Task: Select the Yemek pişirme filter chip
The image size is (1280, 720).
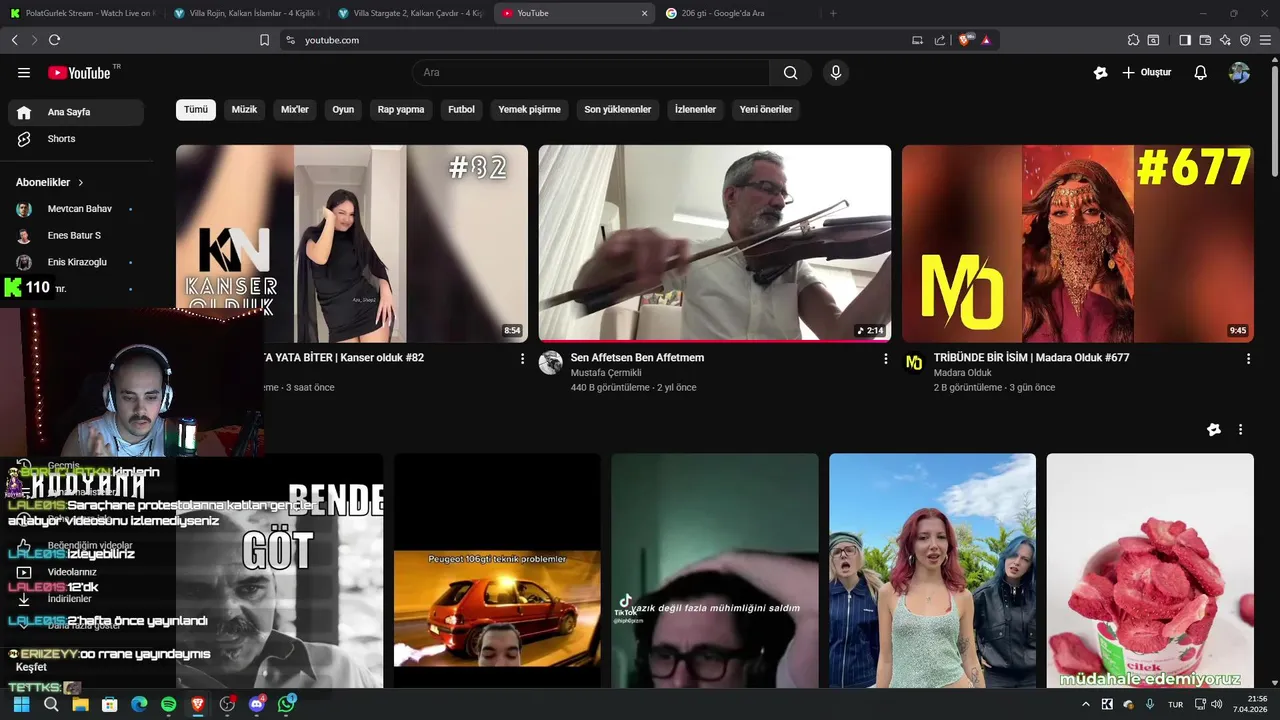Action: click(x=529, y=109)
